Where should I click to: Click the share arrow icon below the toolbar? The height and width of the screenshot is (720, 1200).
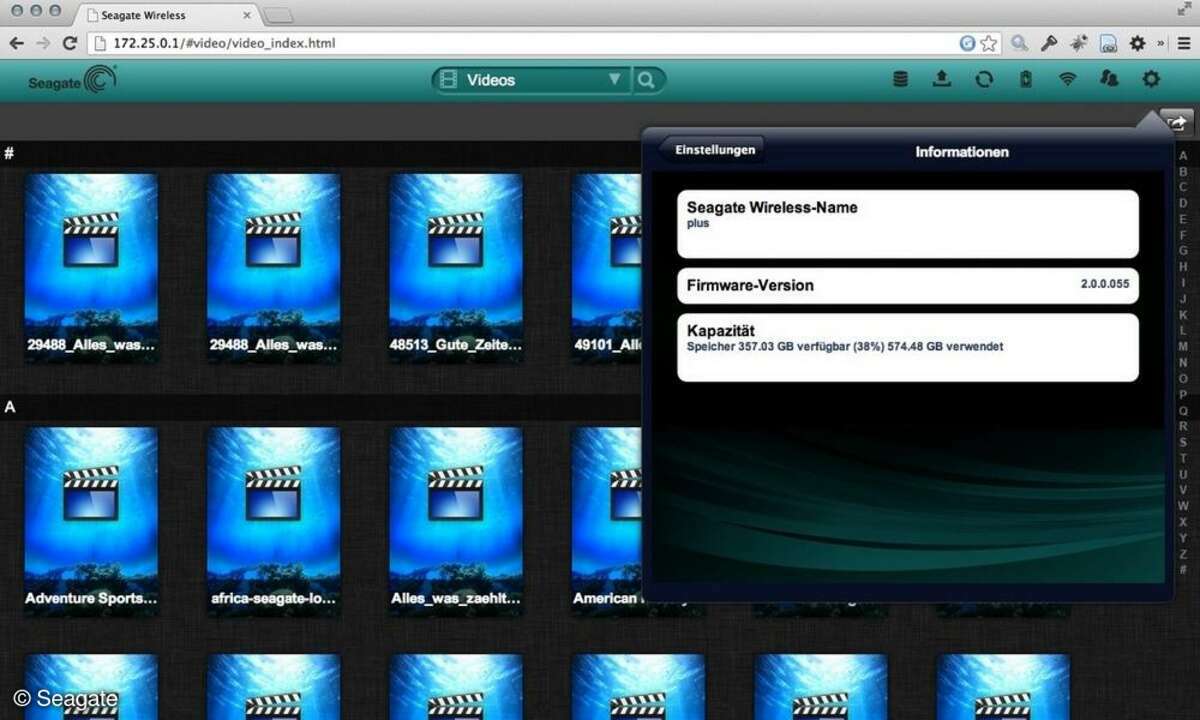point(1178,123)
